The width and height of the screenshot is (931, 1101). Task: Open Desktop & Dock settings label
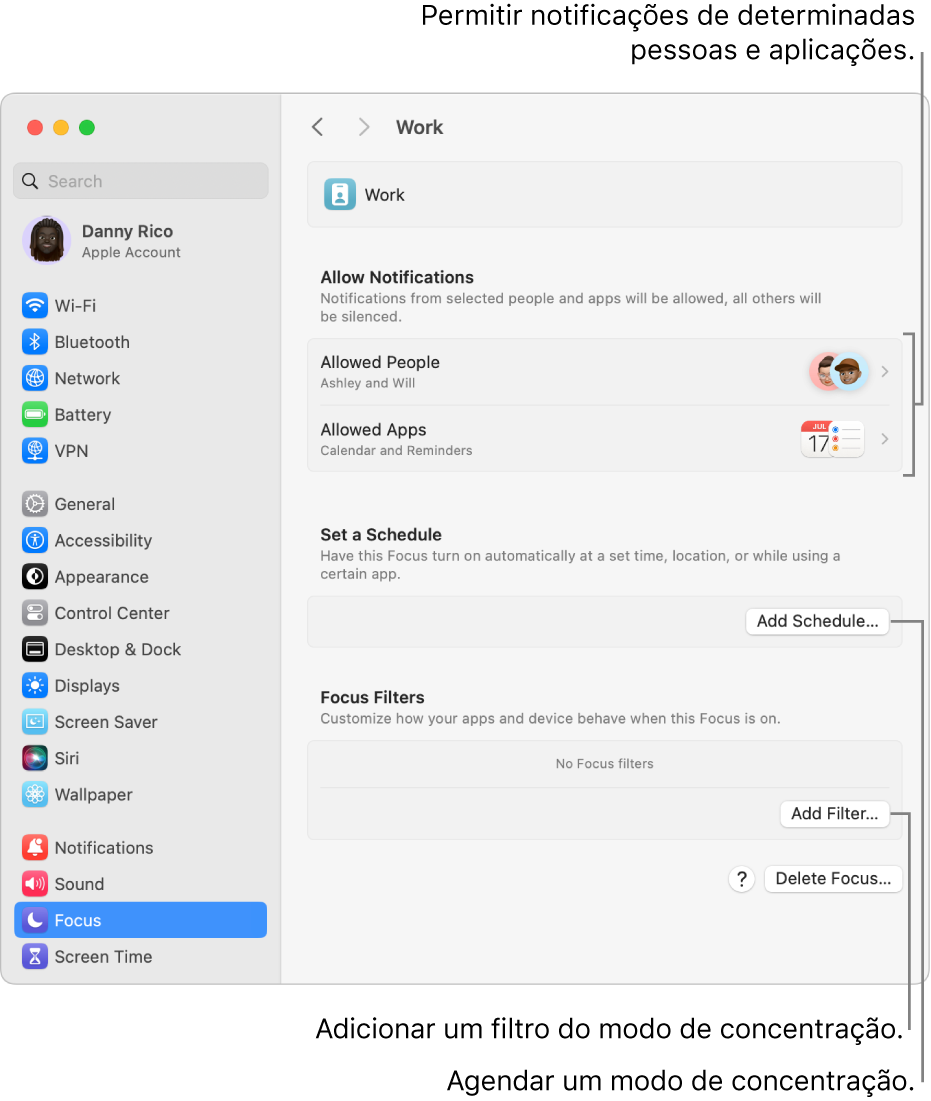pyautogui.click(x=117, y=650)
